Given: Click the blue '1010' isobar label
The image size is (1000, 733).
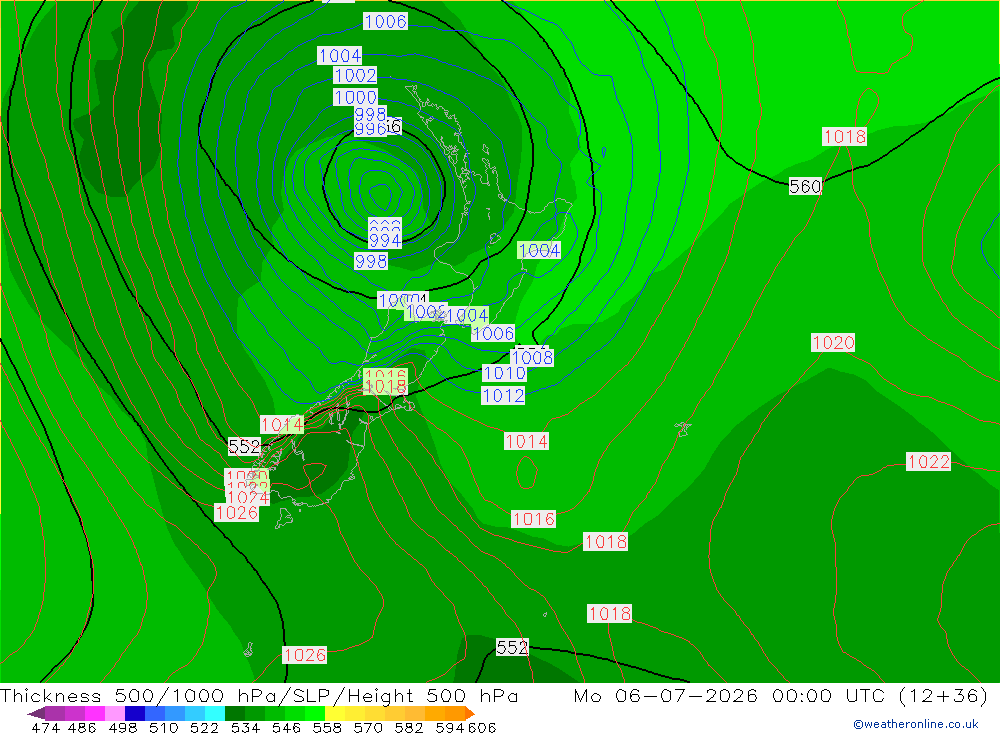Looking at the screenshot, I should pos(504,373).
